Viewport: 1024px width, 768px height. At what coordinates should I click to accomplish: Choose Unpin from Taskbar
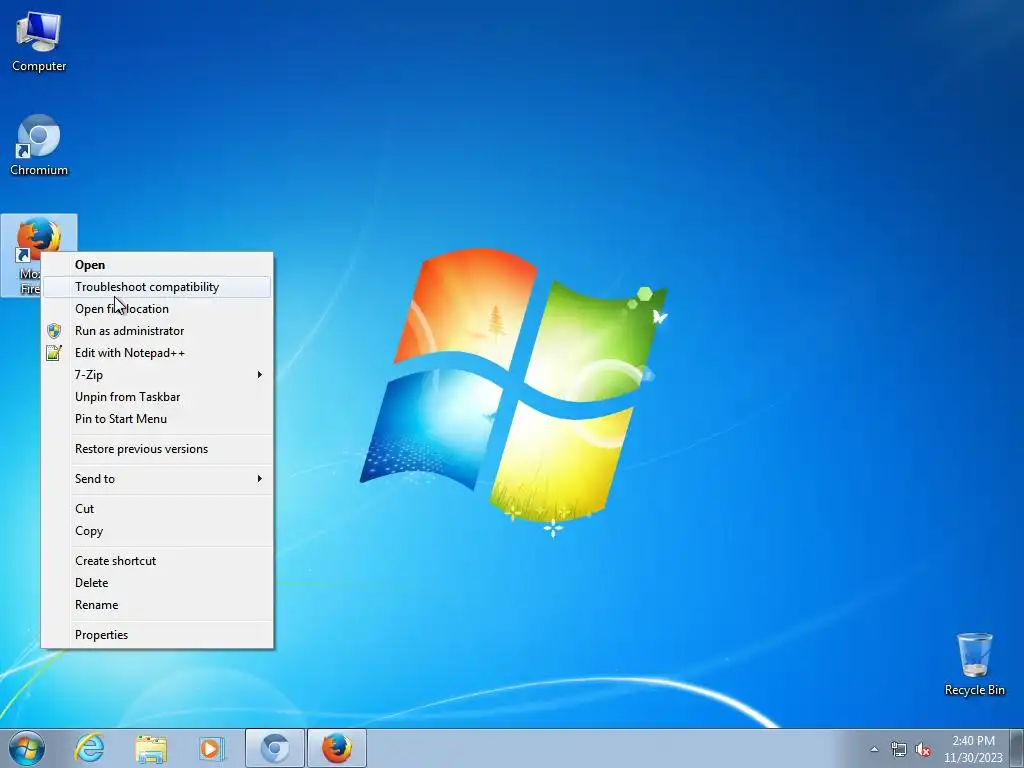pos(157,397)
